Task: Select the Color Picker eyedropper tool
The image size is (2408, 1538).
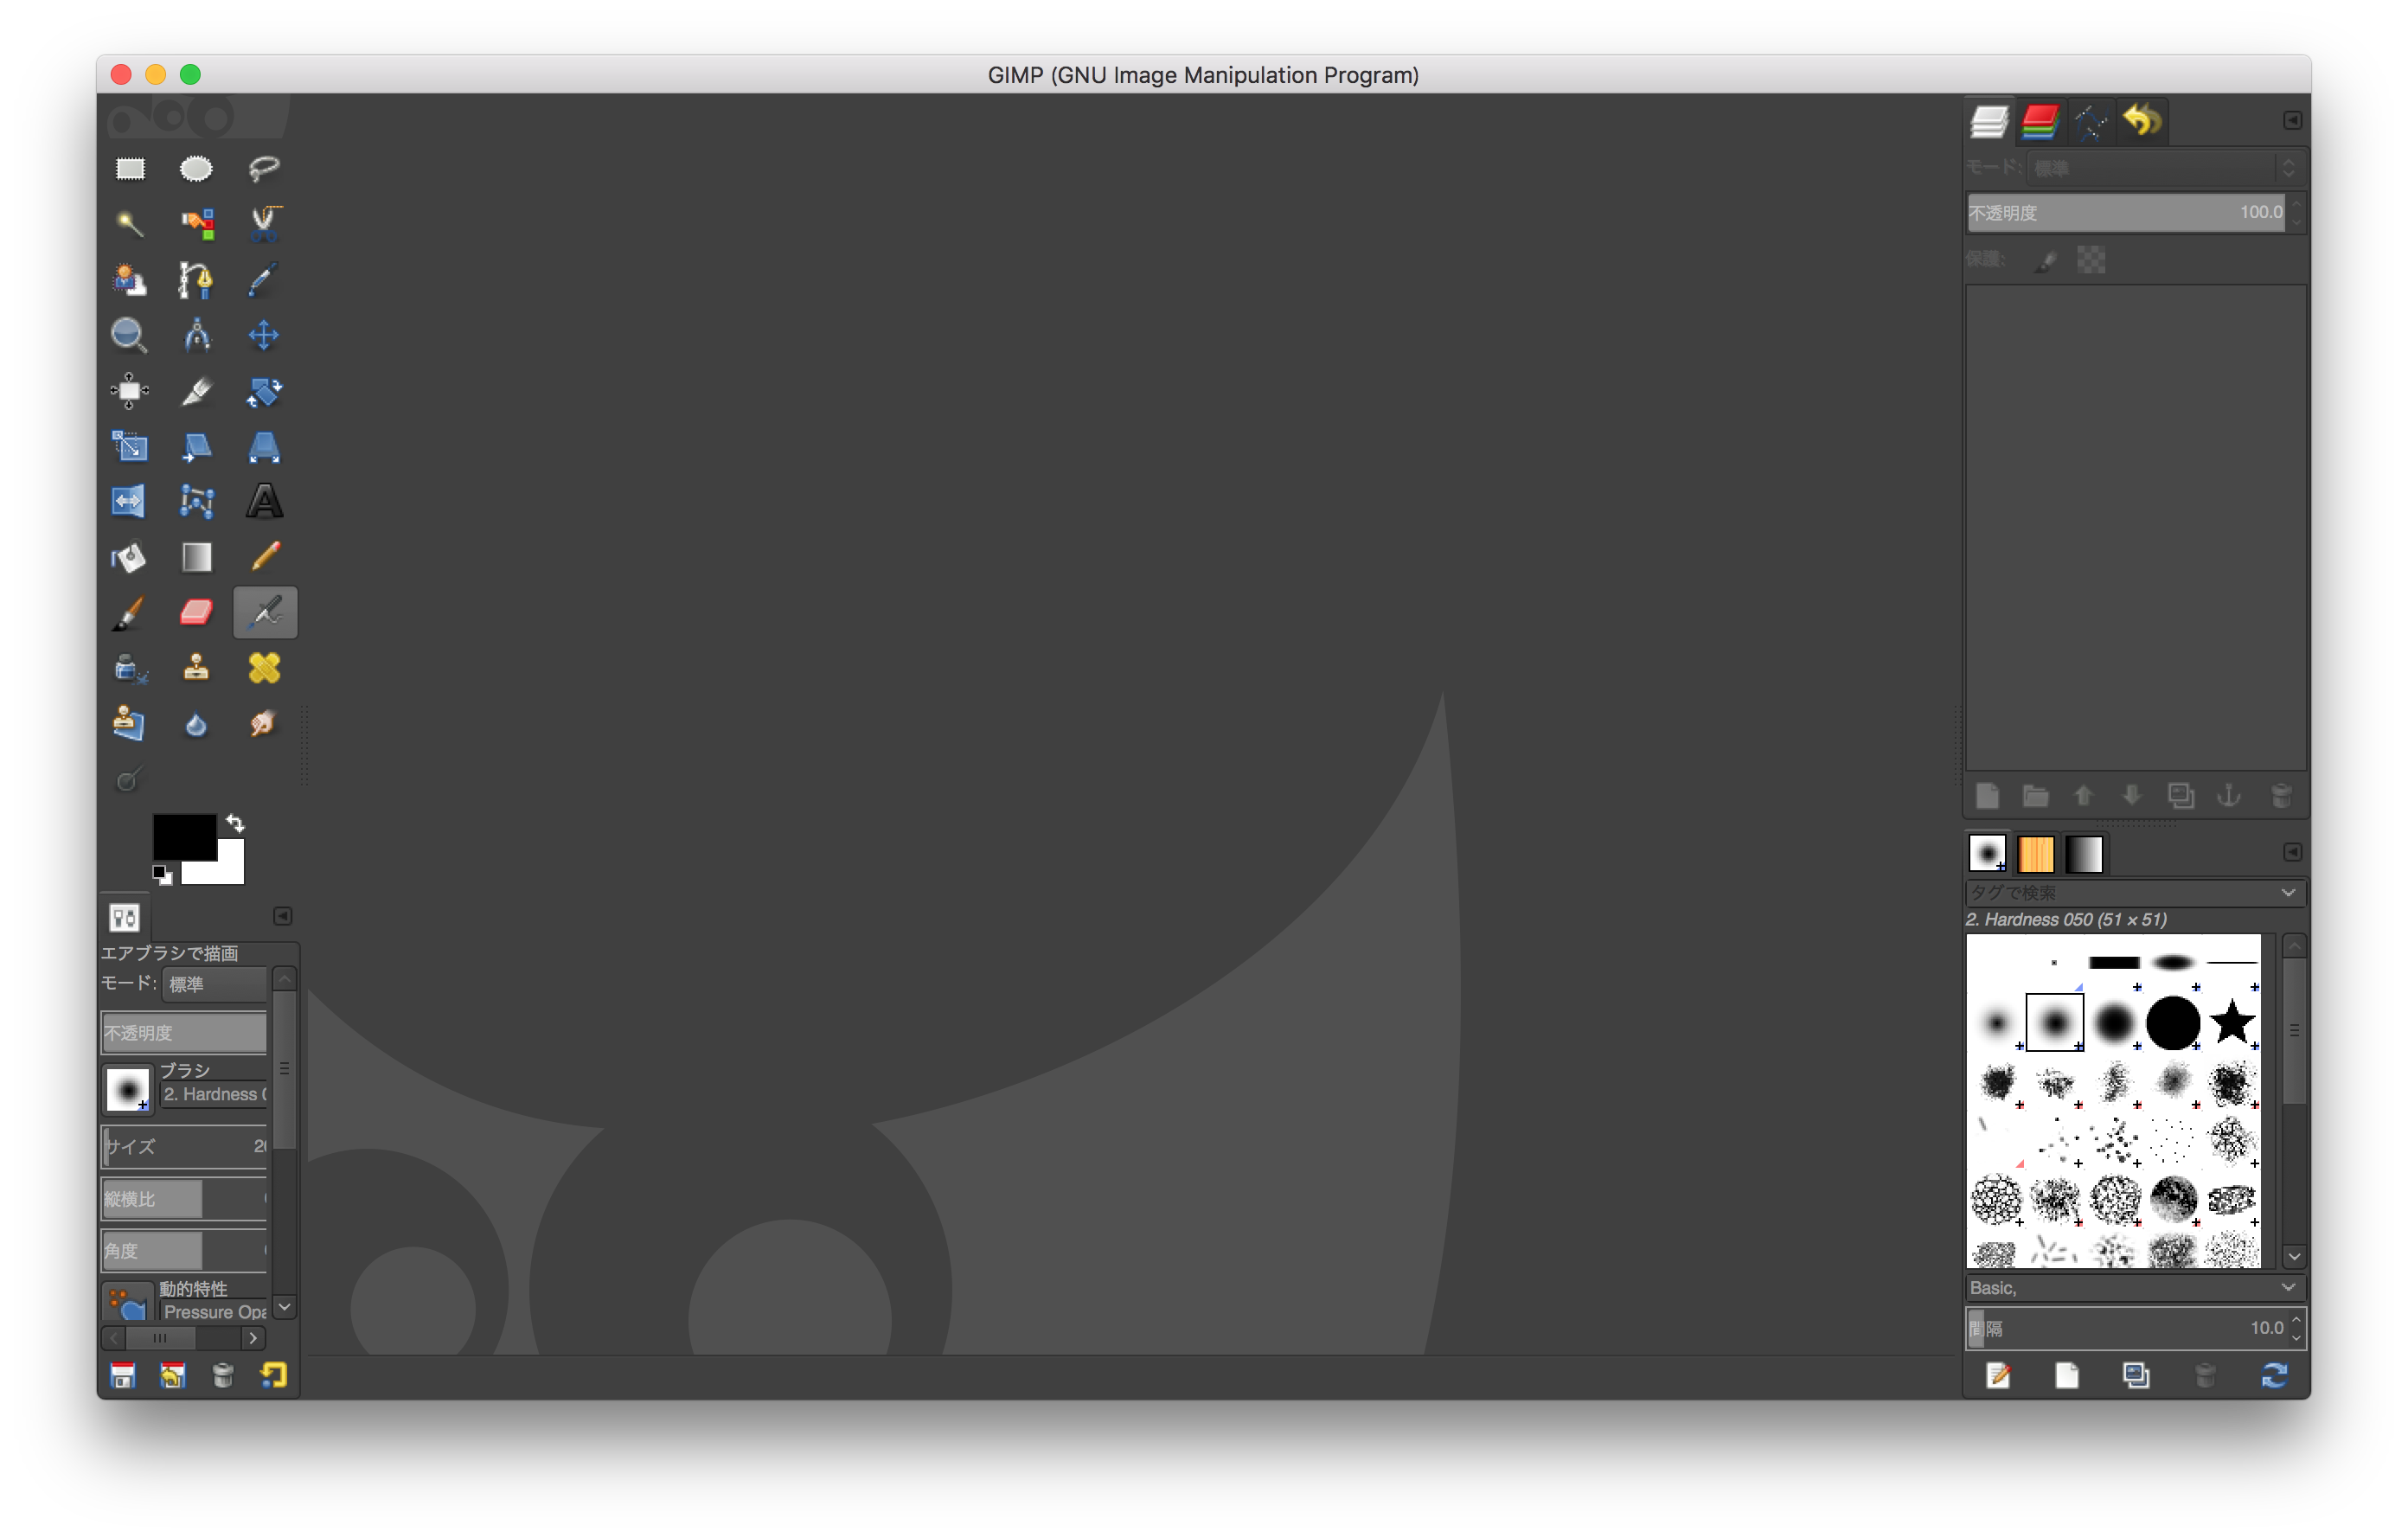Action: [264, 279]
